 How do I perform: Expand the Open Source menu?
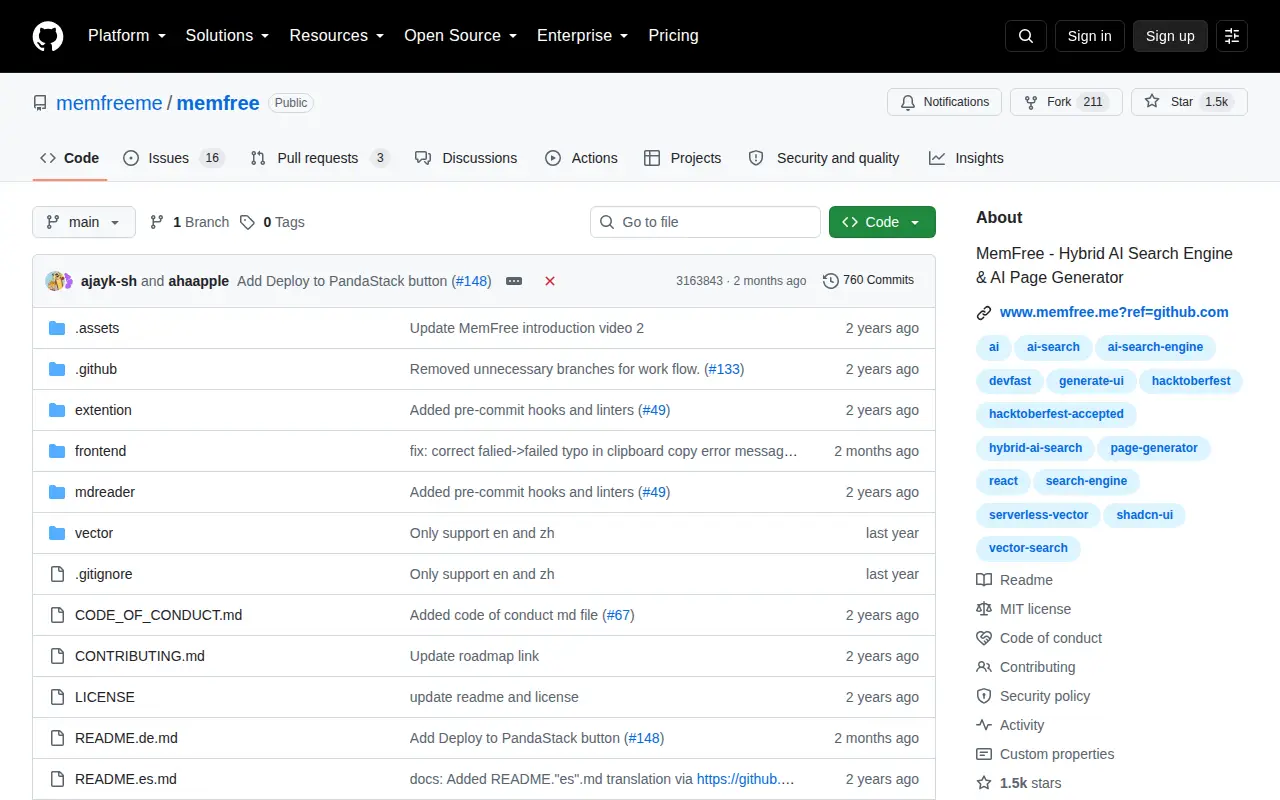coord(461,36)
